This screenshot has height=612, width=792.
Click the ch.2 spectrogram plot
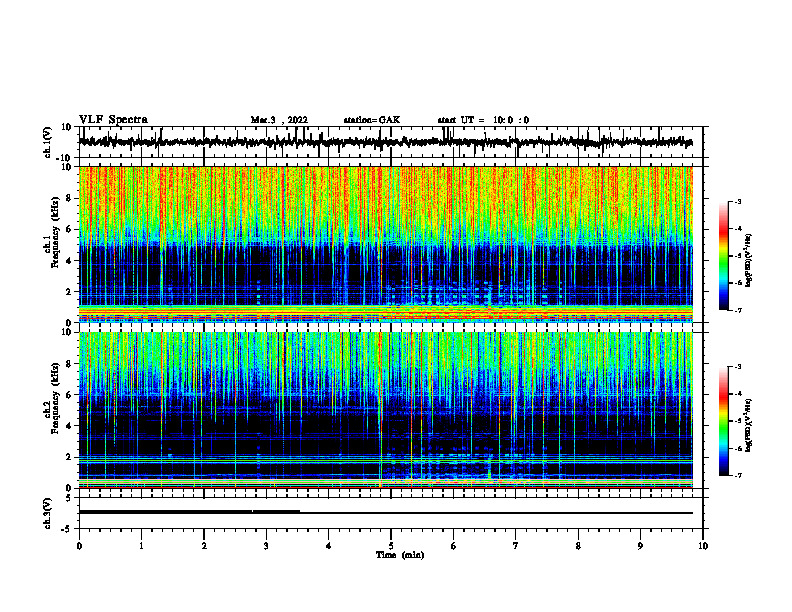386,410
